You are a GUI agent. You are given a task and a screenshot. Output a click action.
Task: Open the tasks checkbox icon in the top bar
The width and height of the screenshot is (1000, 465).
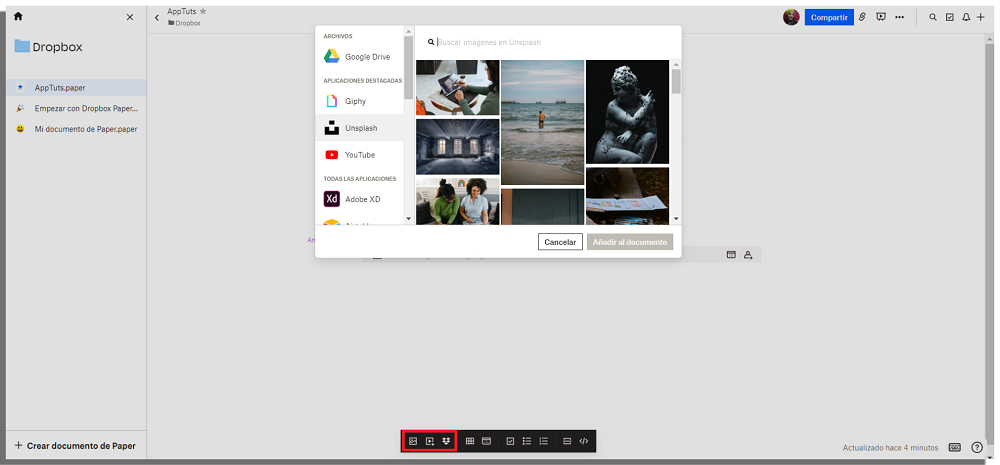950,17
